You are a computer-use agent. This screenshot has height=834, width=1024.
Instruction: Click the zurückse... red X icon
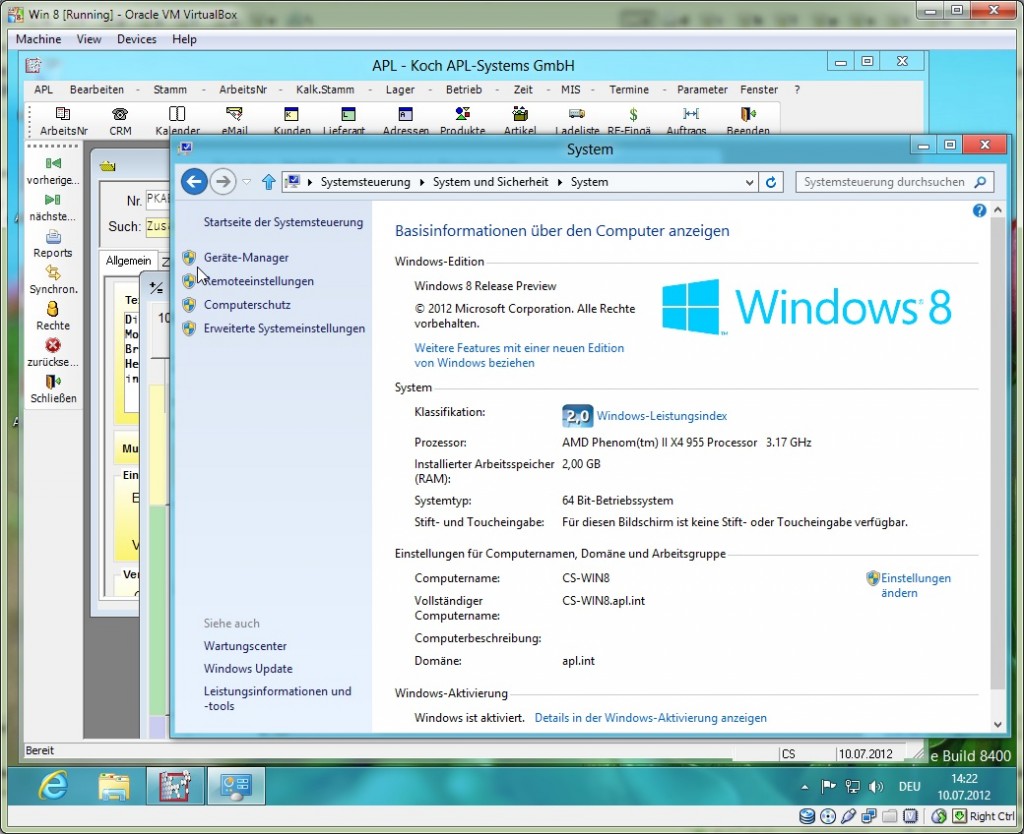(x=53, y=353)
